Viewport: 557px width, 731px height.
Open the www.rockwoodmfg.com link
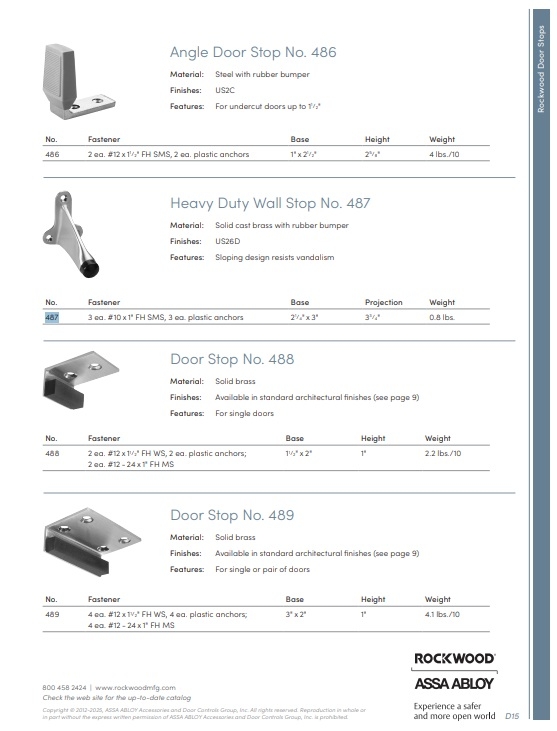135,687
